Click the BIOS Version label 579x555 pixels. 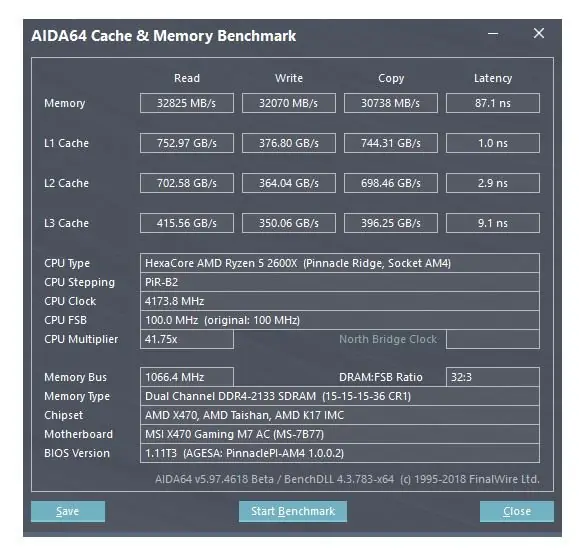click(x=77, y=453)
